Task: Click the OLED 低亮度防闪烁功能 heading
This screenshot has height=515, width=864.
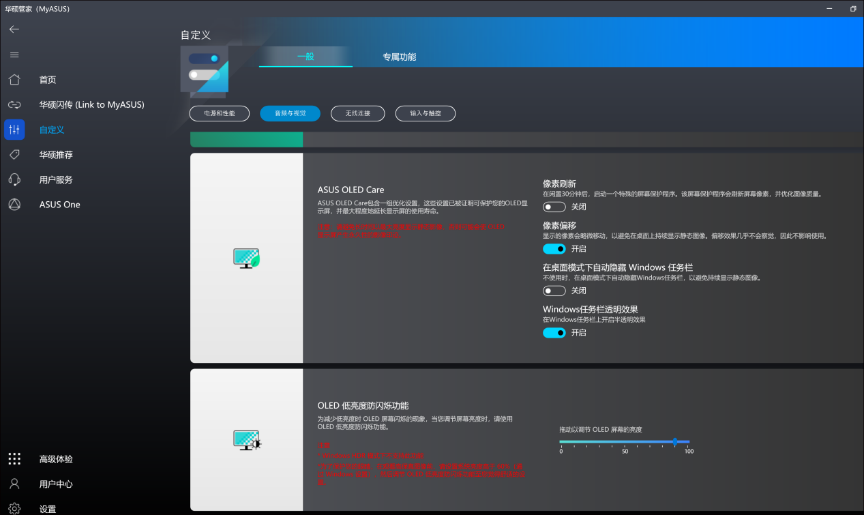Action: (363, 405)
